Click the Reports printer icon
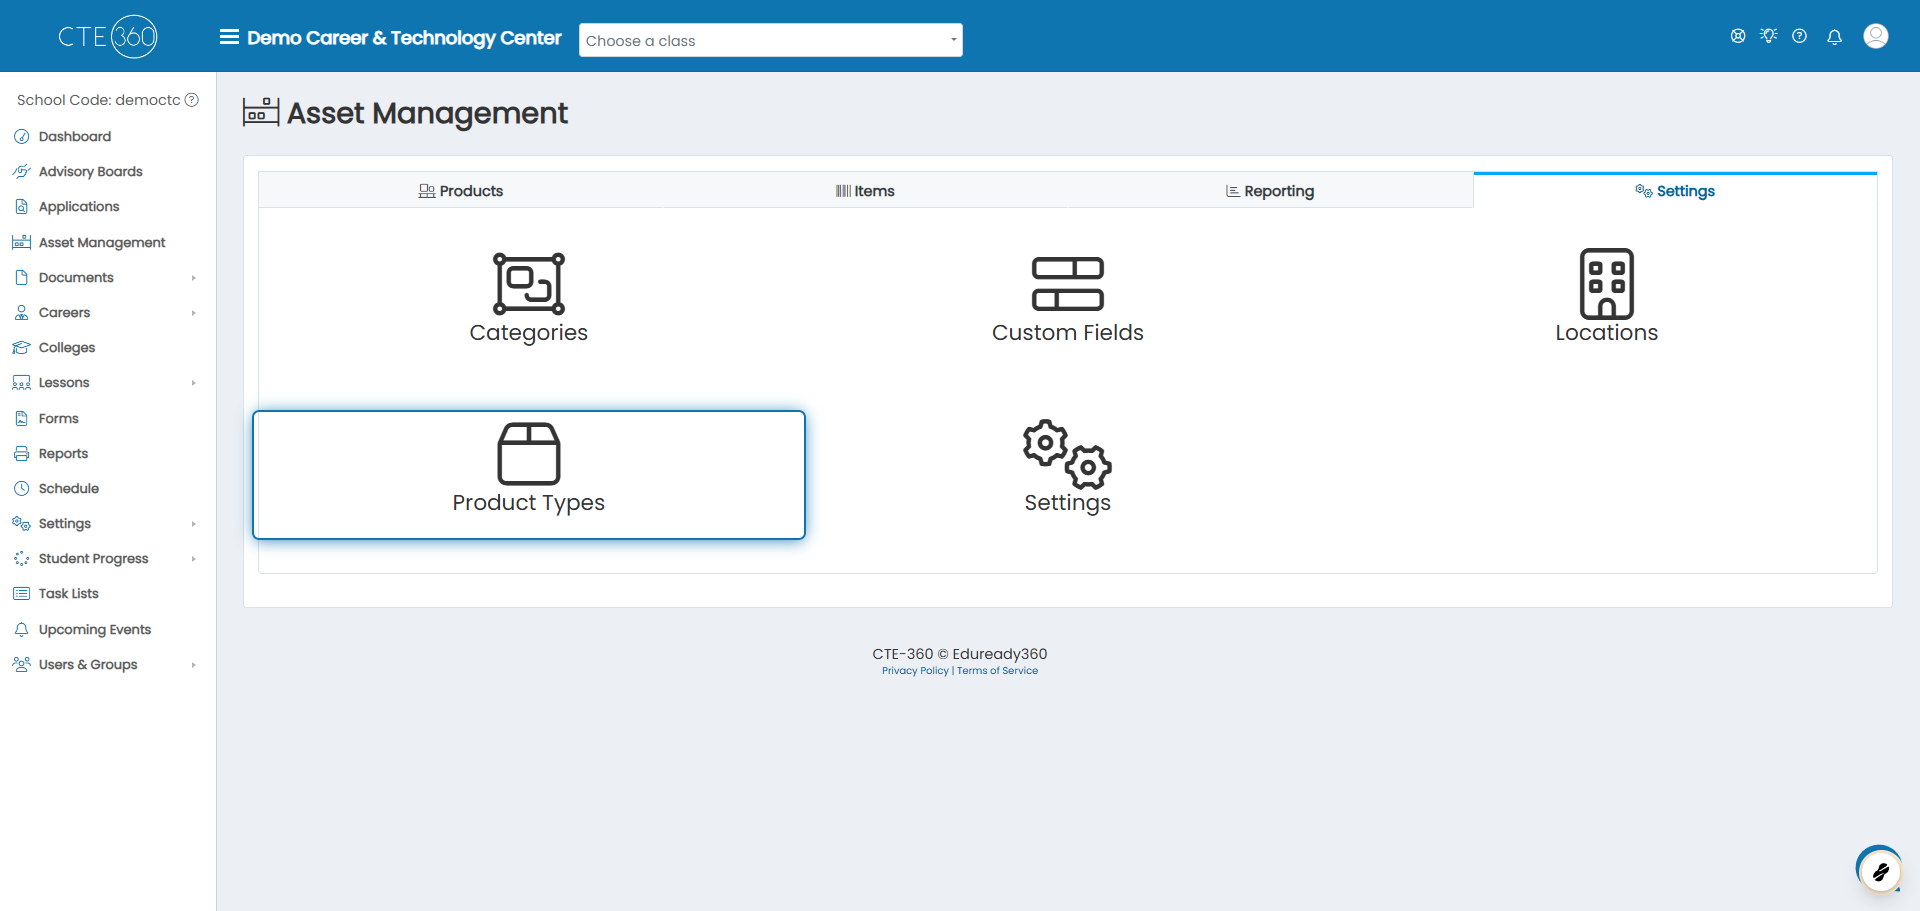Image resolution: width=1920 pixels, height=911 pixels. pos(21,453)
